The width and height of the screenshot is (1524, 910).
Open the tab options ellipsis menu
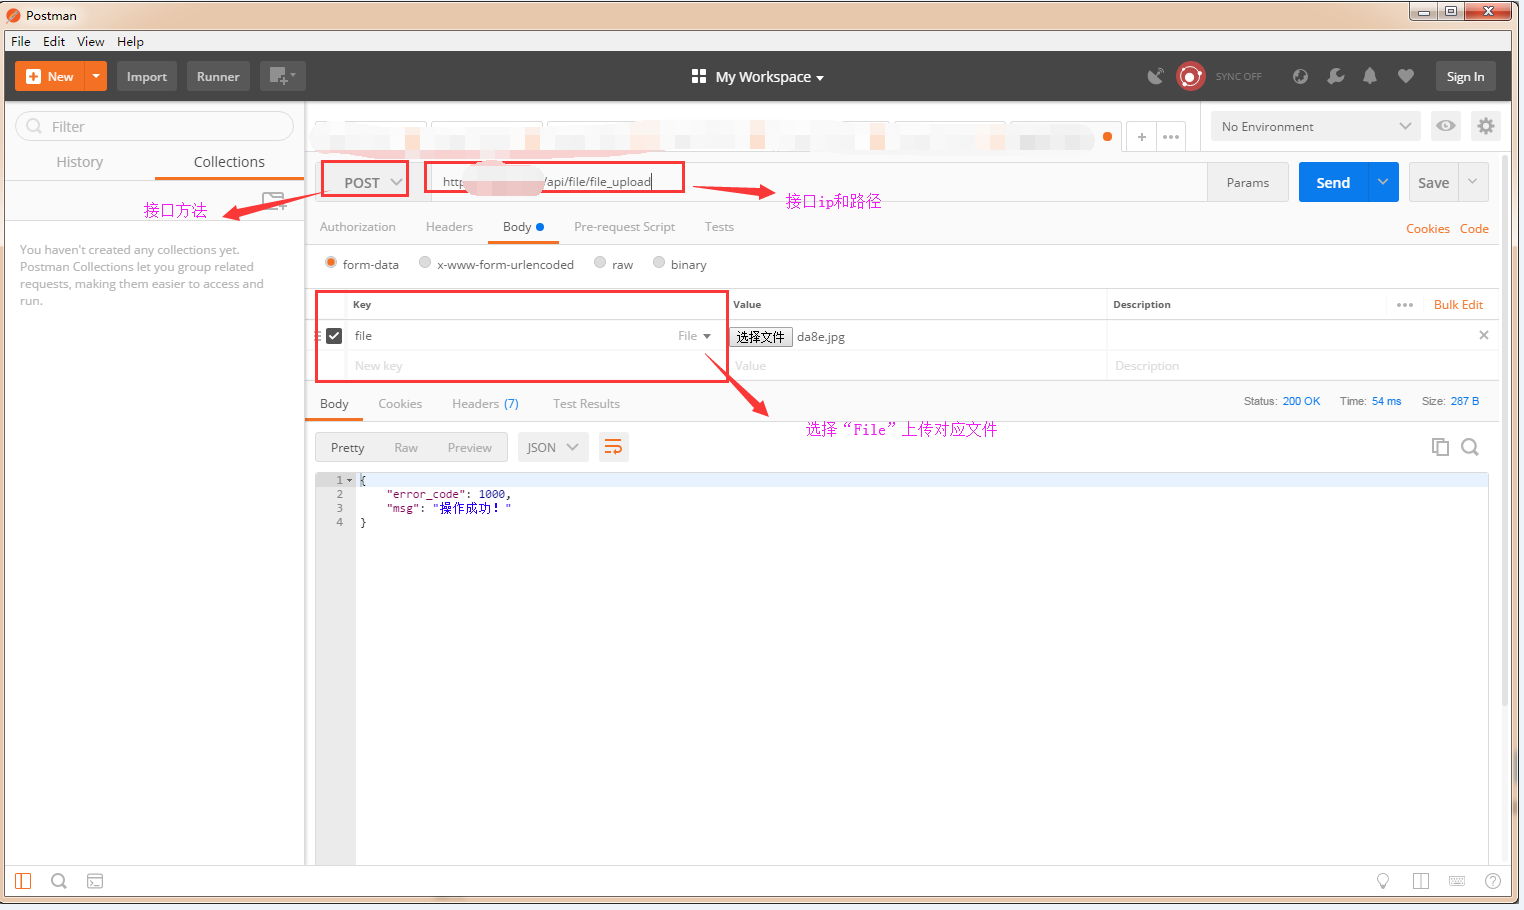point(1171,136)
